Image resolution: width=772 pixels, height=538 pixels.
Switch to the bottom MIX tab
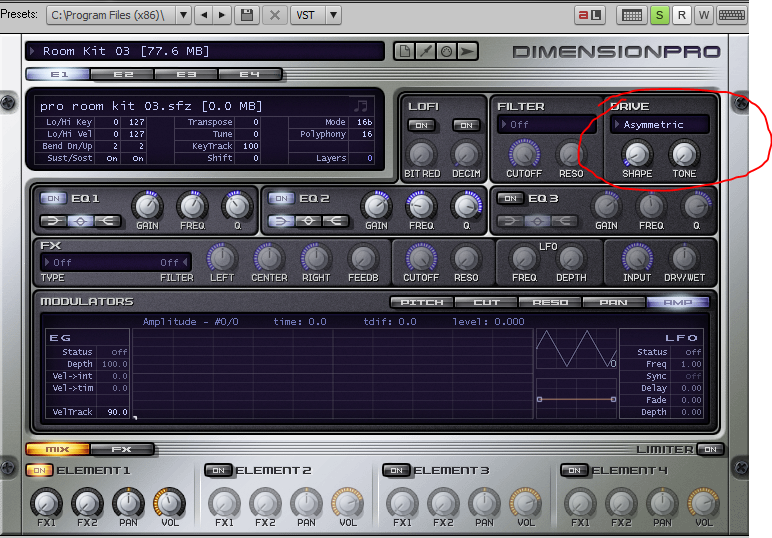click(x=58, y=449)
